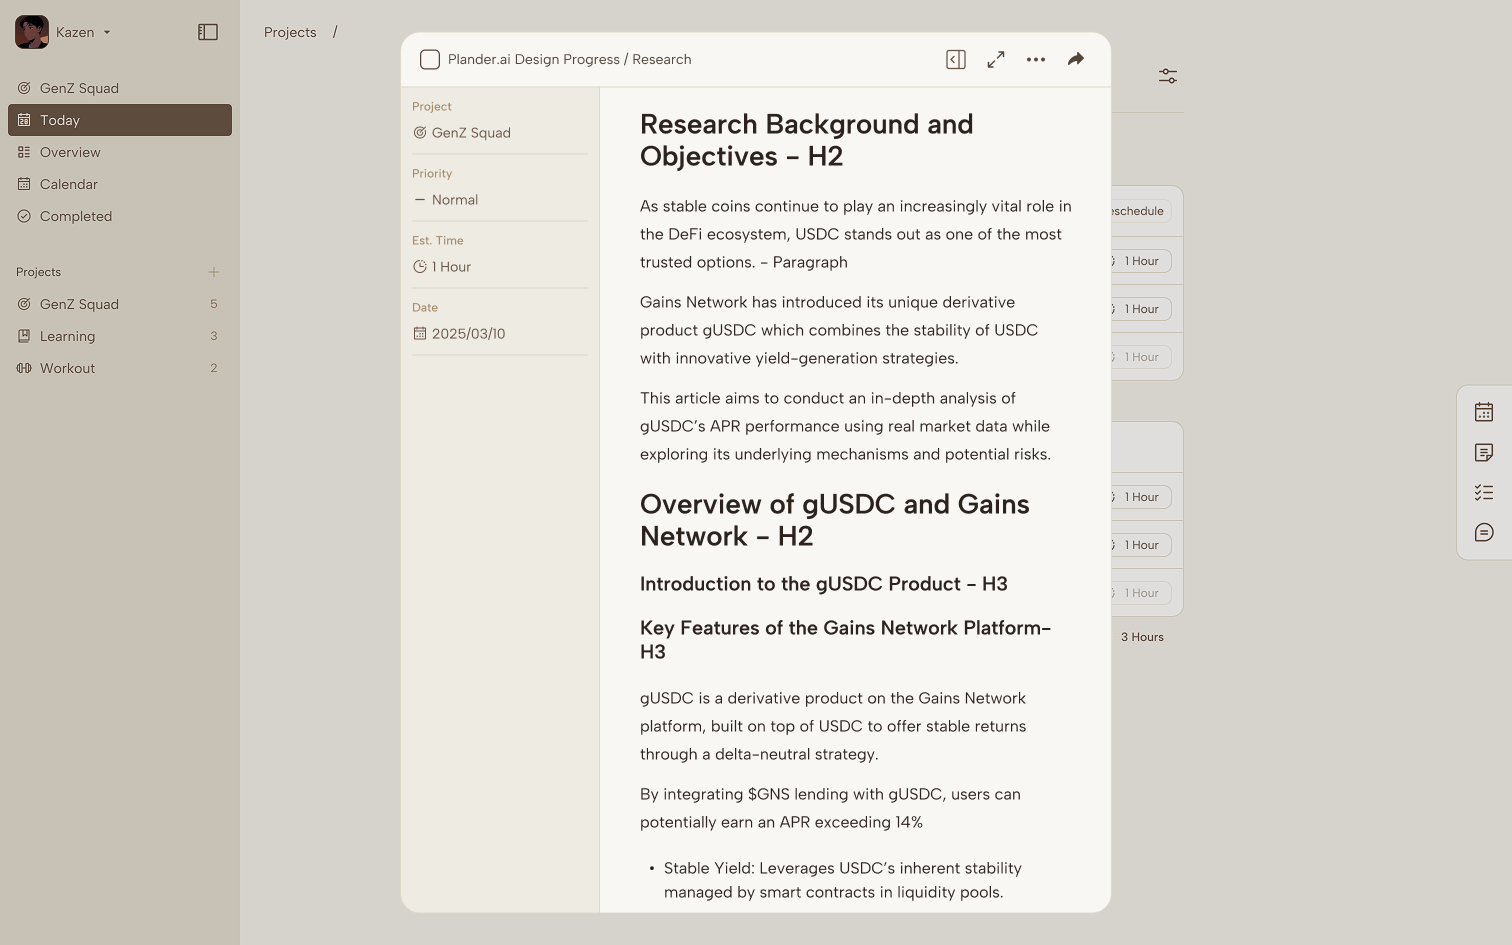
Task: Open the filter settings sliders icon
Action: pos(1167,76)
